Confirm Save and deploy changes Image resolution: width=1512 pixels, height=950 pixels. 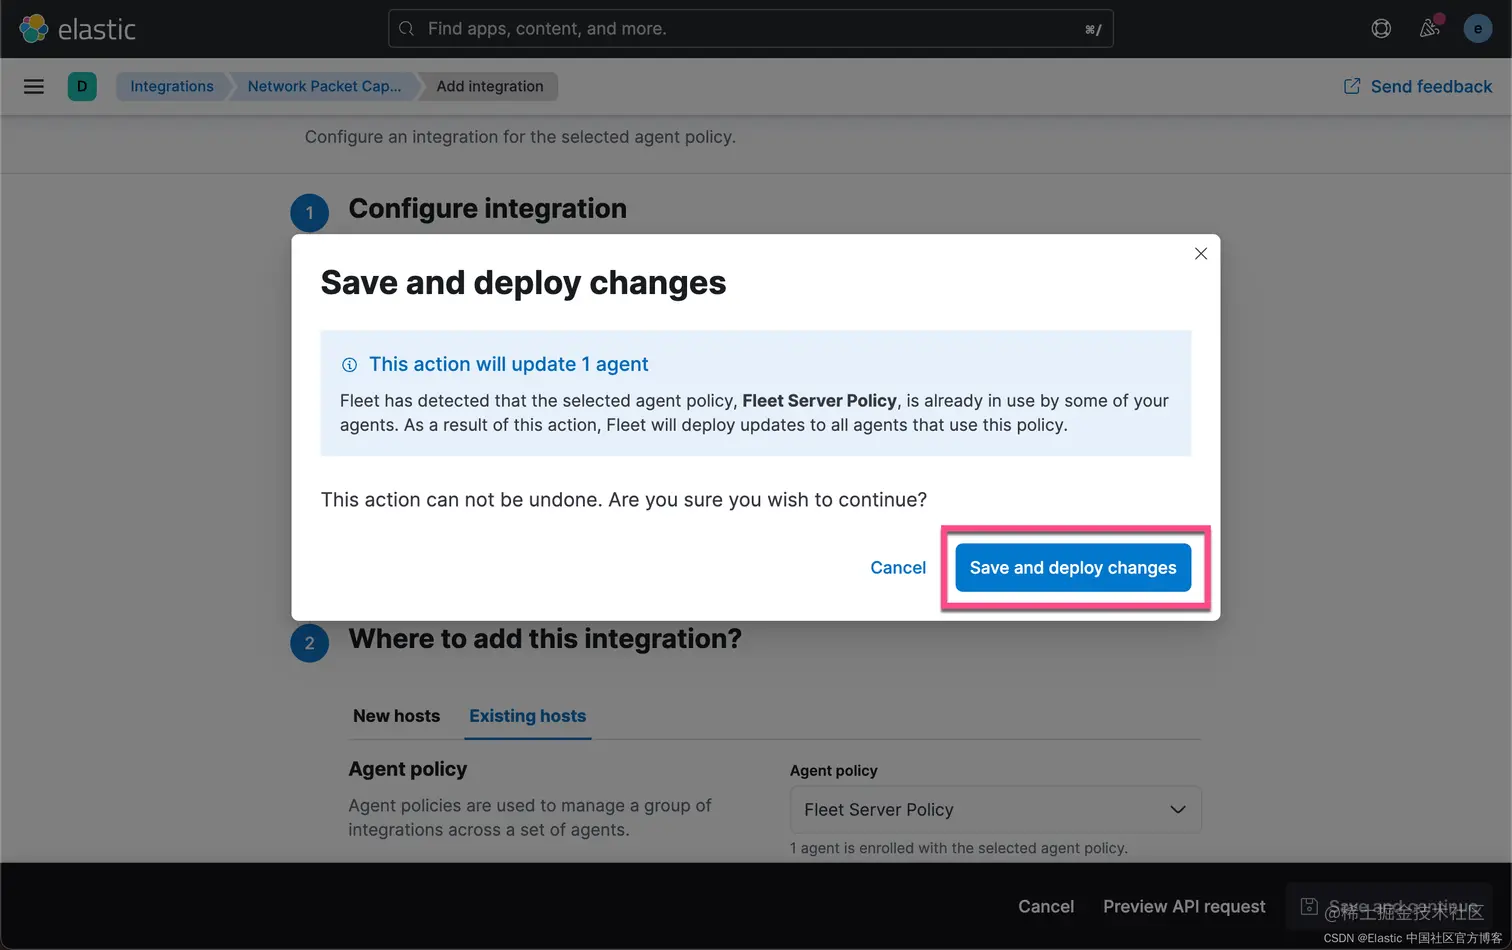coord(1073,567)
